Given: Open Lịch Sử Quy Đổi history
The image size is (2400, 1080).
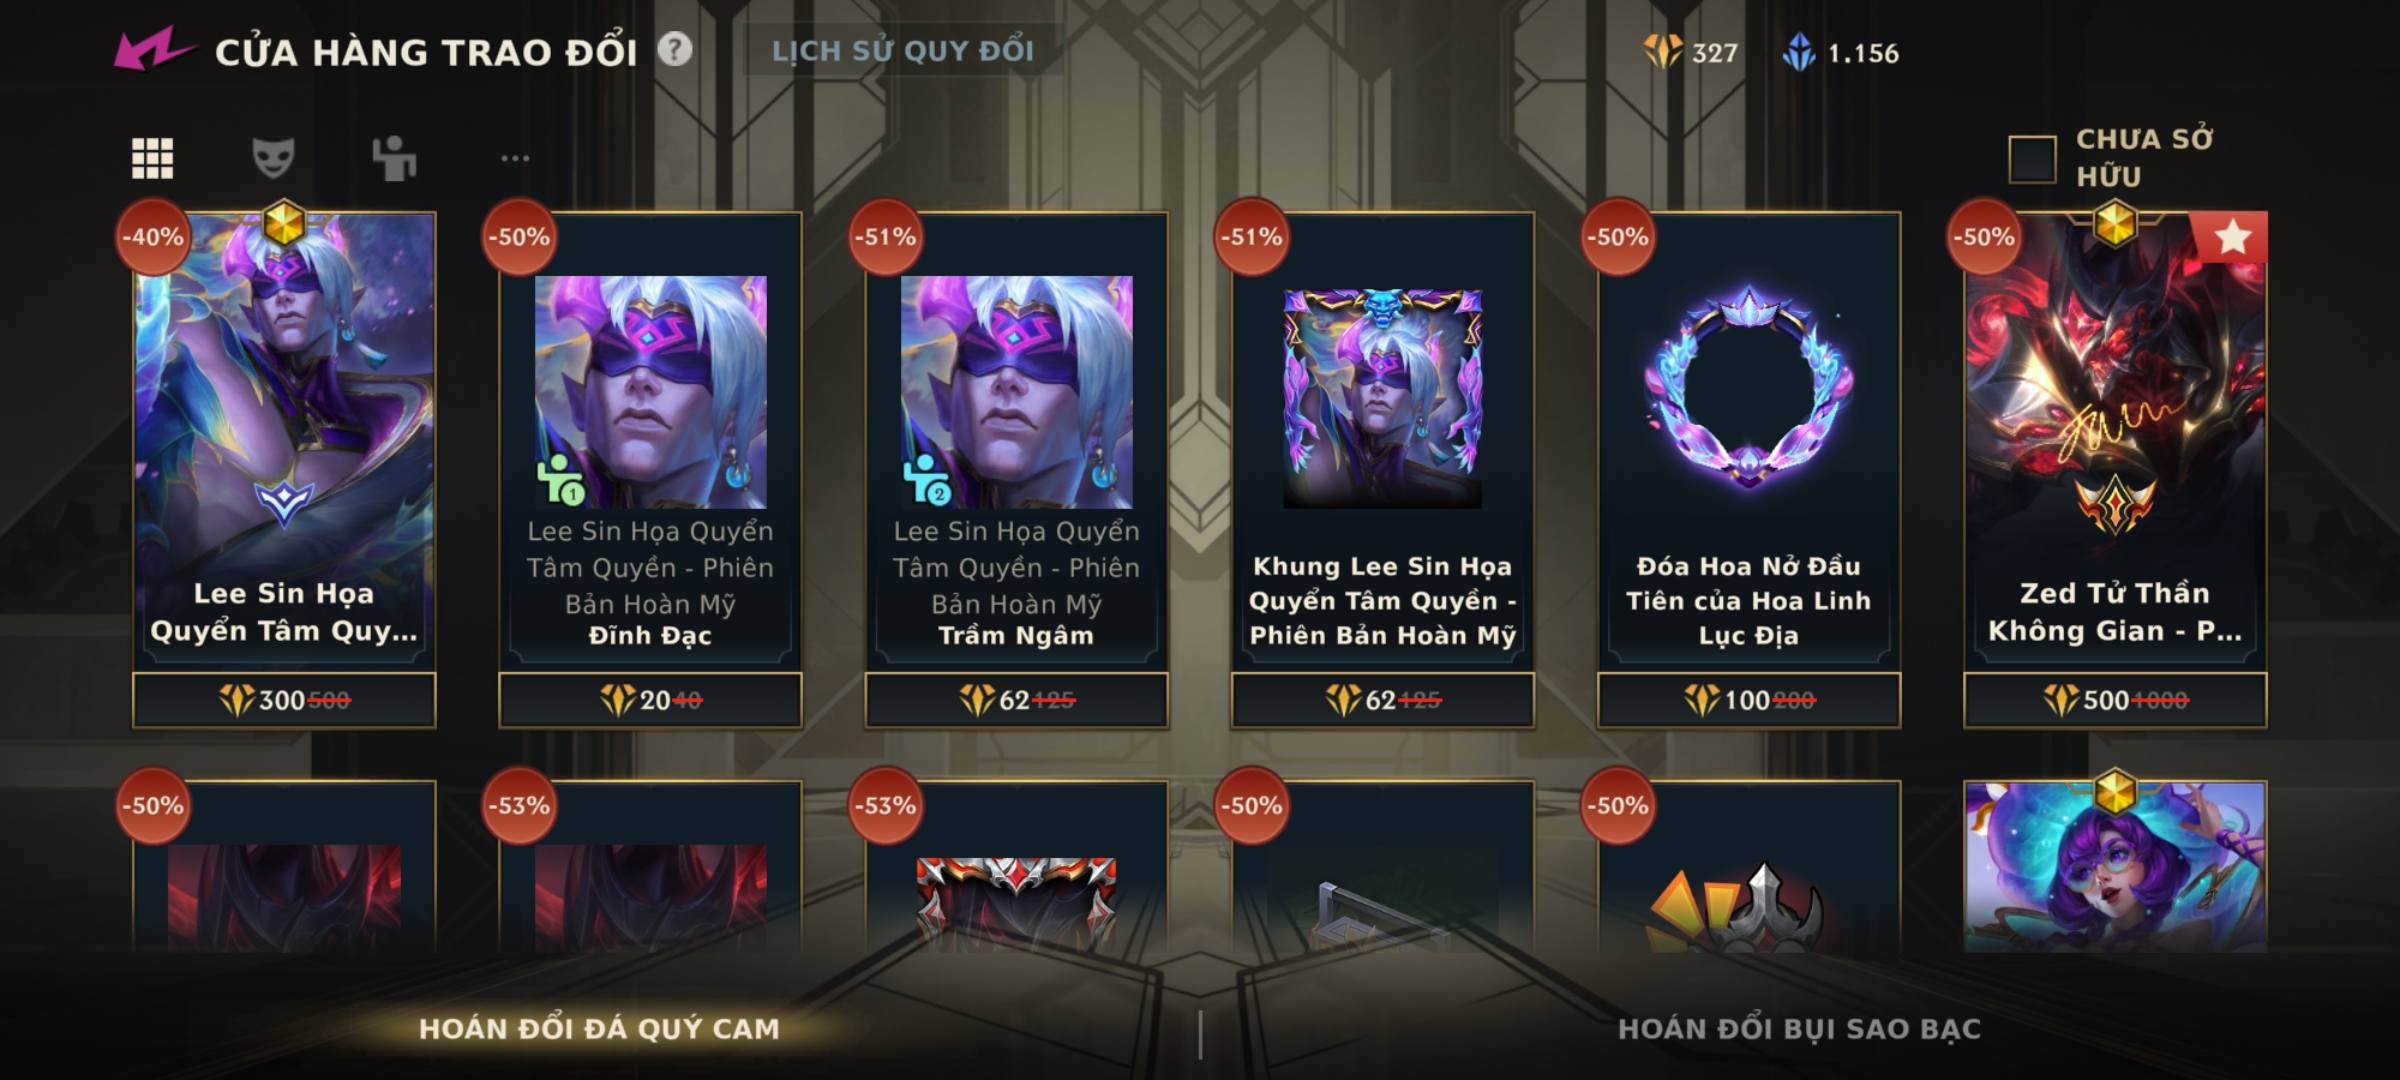Looking at the screenshot, I should pos(903,51).
